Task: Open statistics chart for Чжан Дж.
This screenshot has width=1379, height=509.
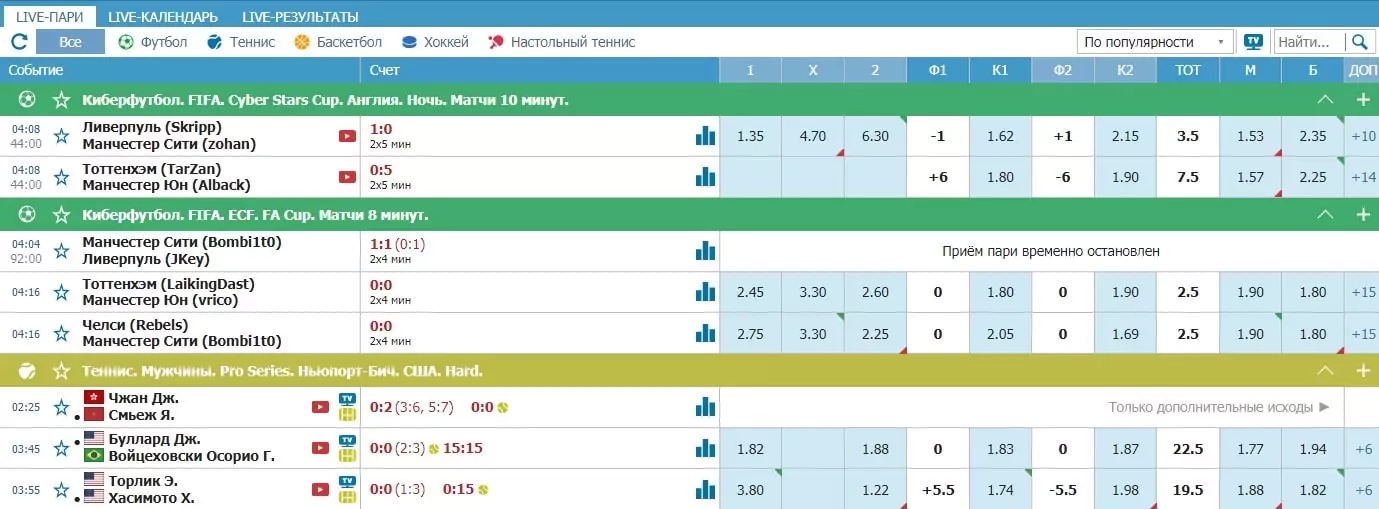Action: pyautogui.click(x=706, y=407)
